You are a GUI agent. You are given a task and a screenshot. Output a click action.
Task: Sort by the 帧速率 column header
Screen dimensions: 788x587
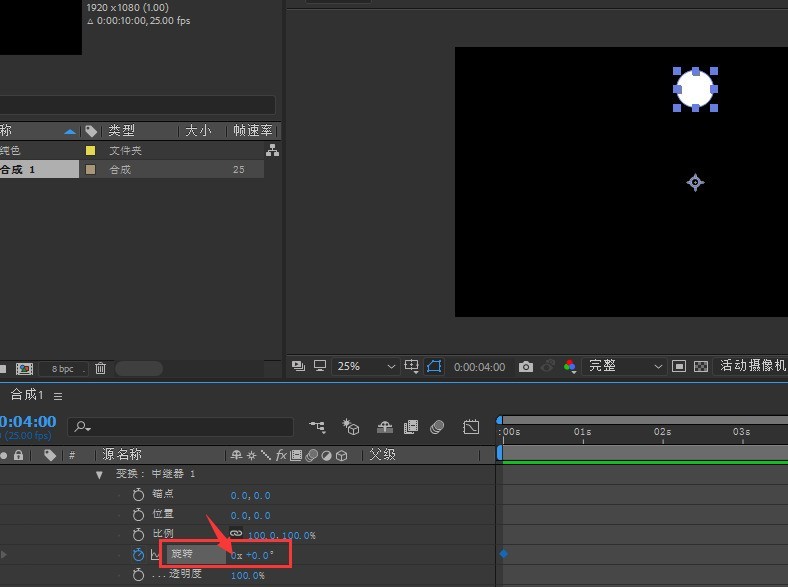coord(253,131)
